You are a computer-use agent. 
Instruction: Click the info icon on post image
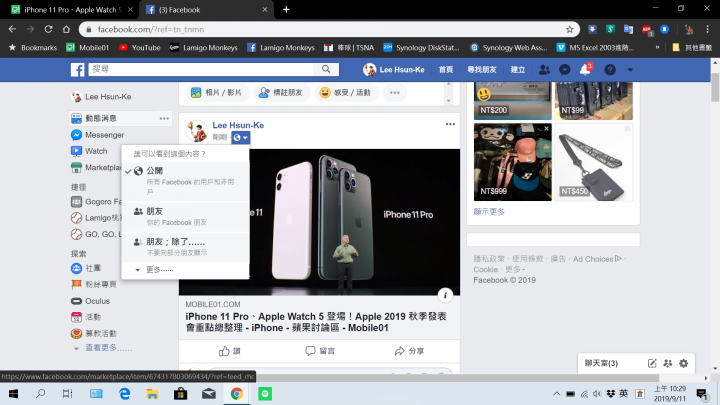click(x=445, y=295)
